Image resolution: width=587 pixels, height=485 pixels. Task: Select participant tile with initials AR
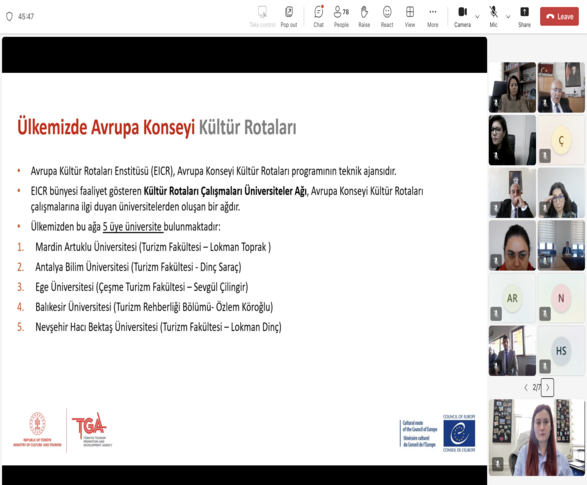pos(512,298)
